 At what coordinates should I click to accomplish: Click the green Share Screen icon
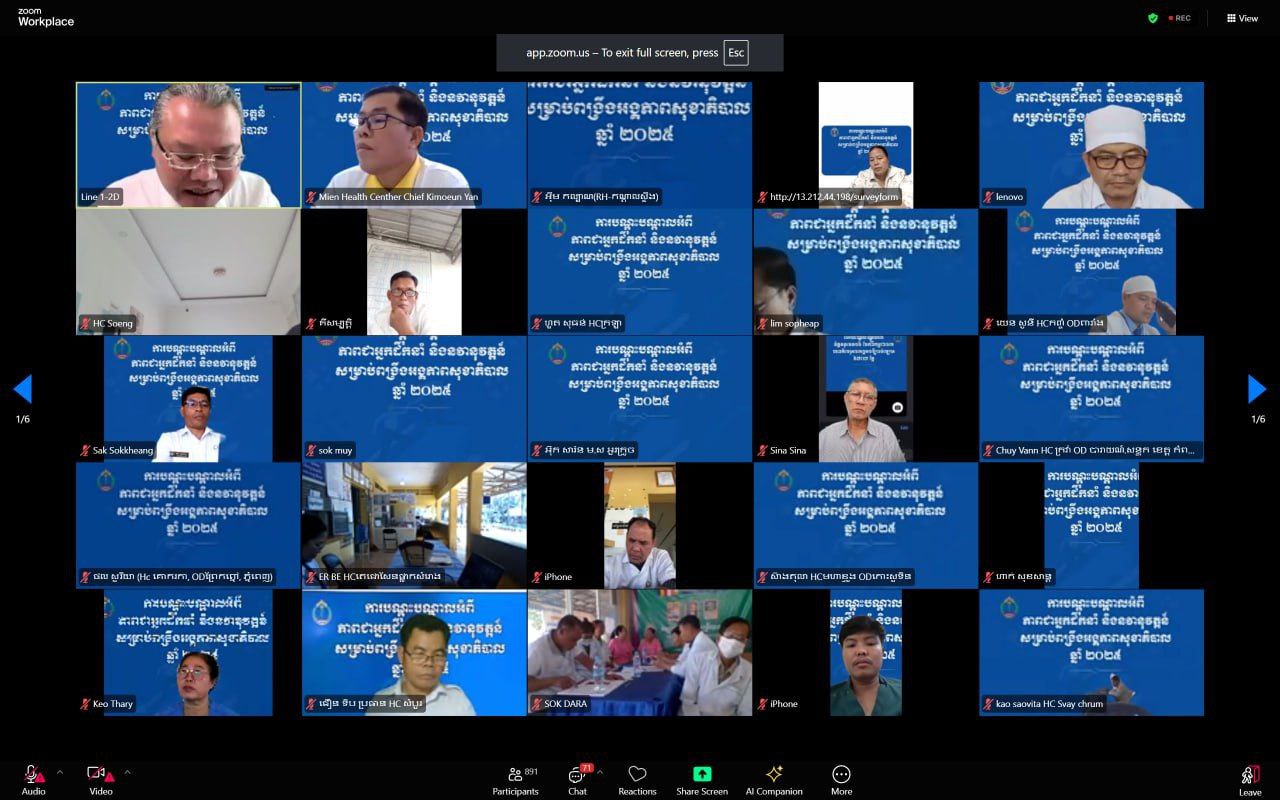(x=702, y=774)
